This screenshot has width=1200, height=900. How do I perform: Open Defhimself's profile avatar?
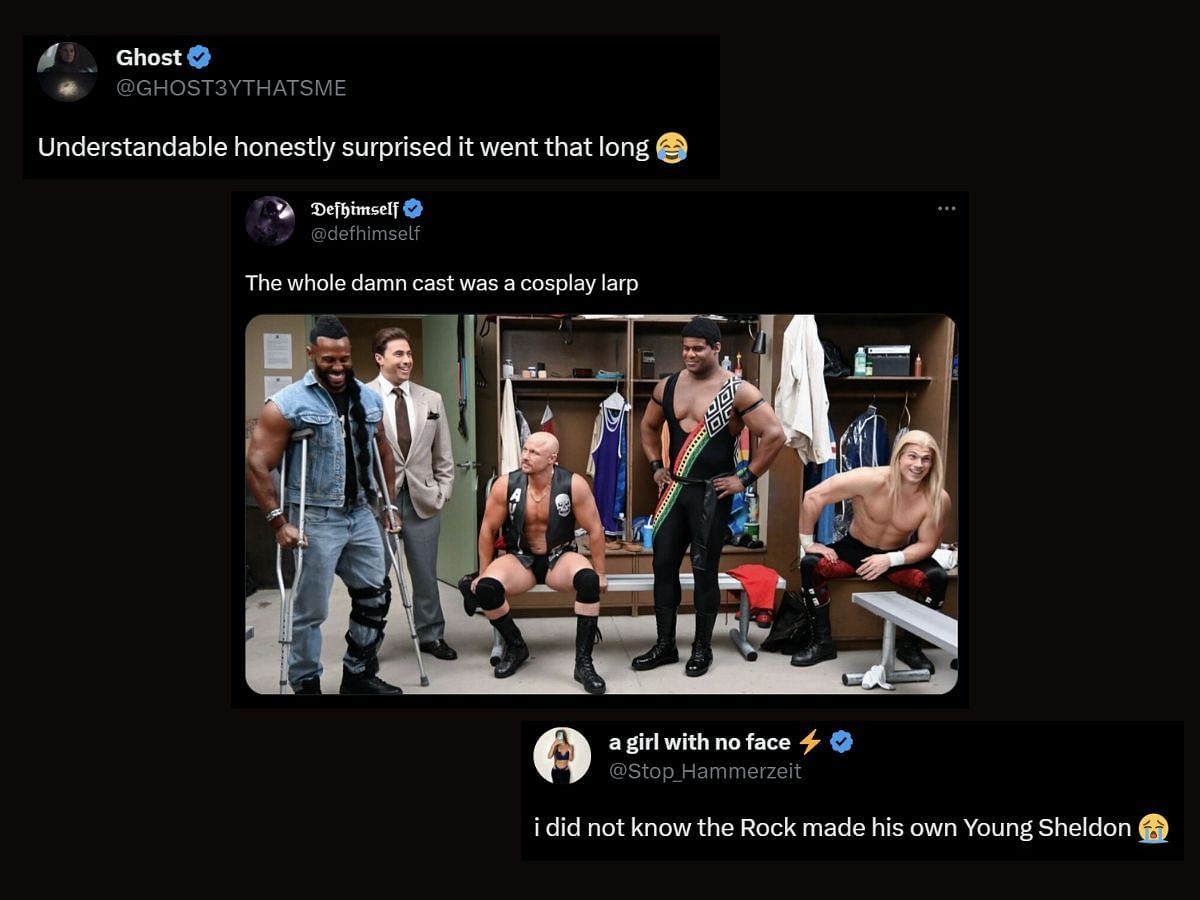(x=270, y=220)
